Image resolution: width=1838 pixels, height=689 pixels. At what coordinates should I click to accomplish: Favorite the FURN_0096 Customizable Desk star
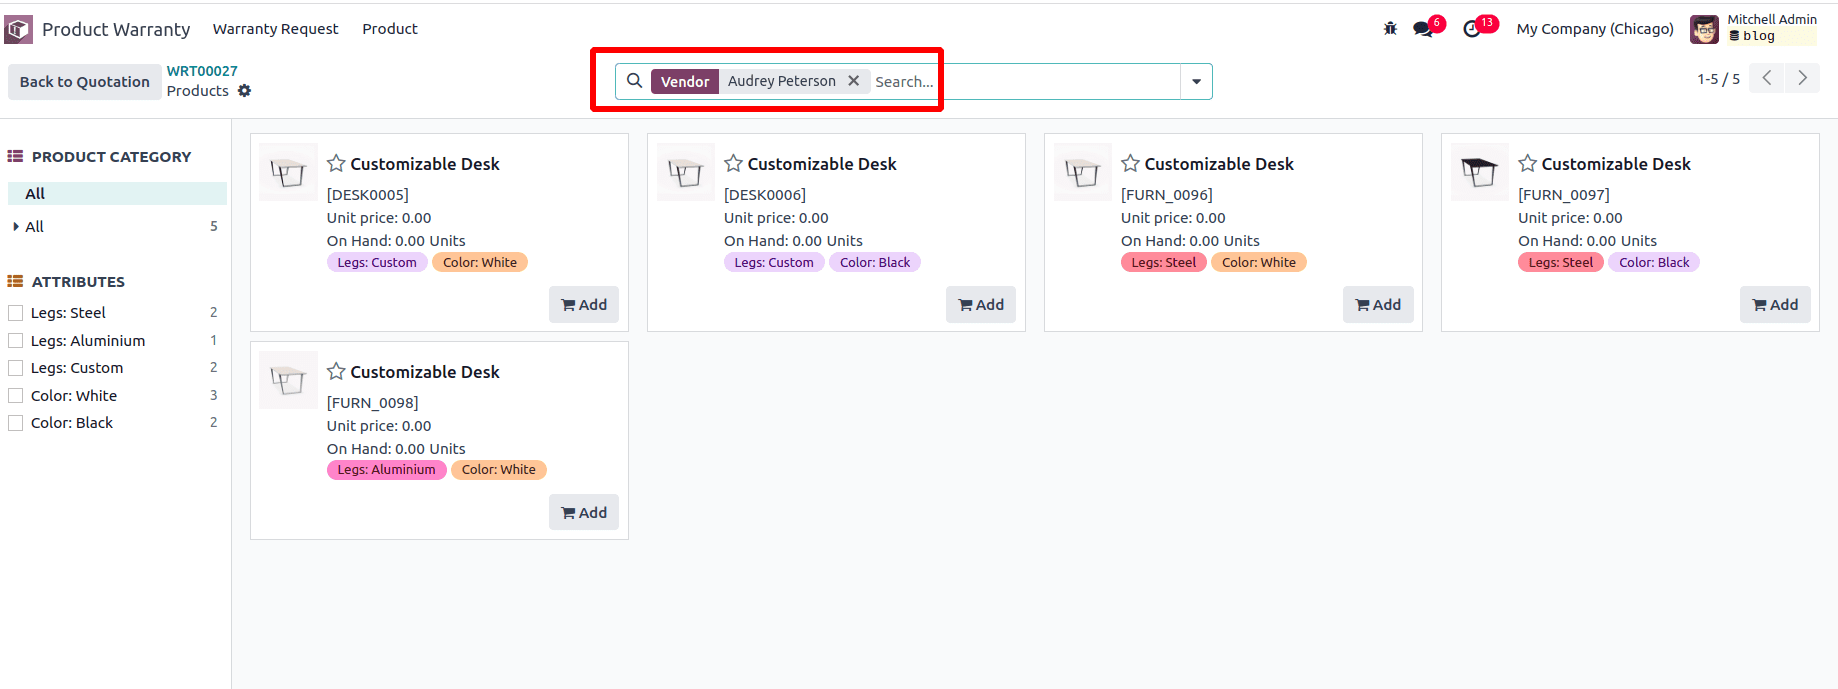click(1130, 163)
